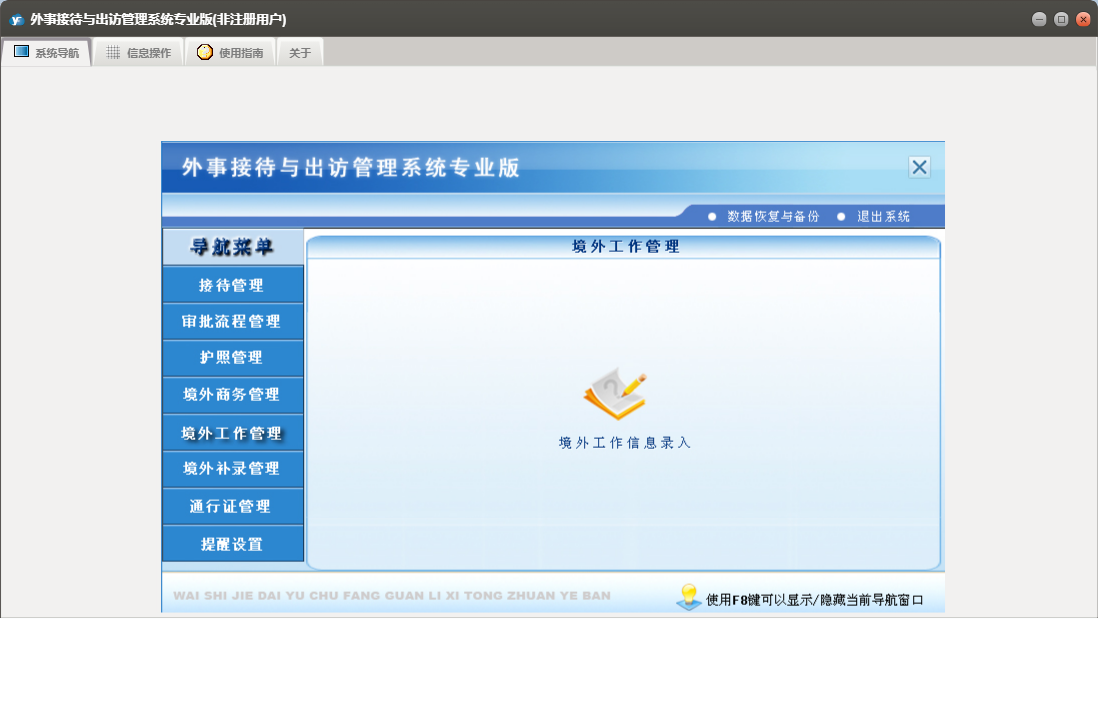The image size is (1098, 719).
Task: Open the 系统导航 tab
Action: coord(46,53)
